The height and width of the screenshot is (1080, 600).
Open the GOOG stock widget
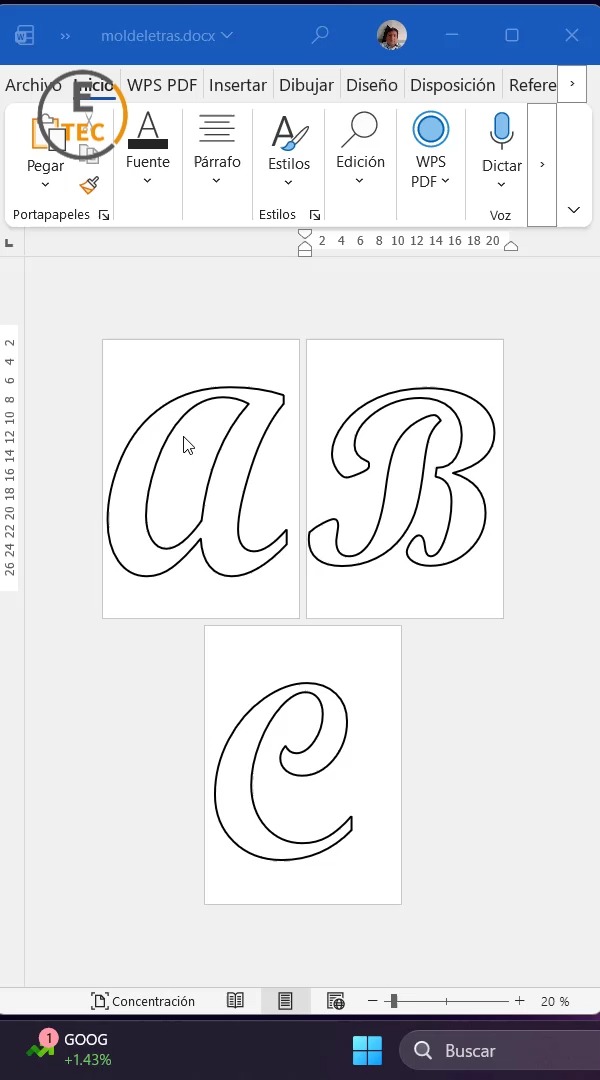(x=69, y=1049)
